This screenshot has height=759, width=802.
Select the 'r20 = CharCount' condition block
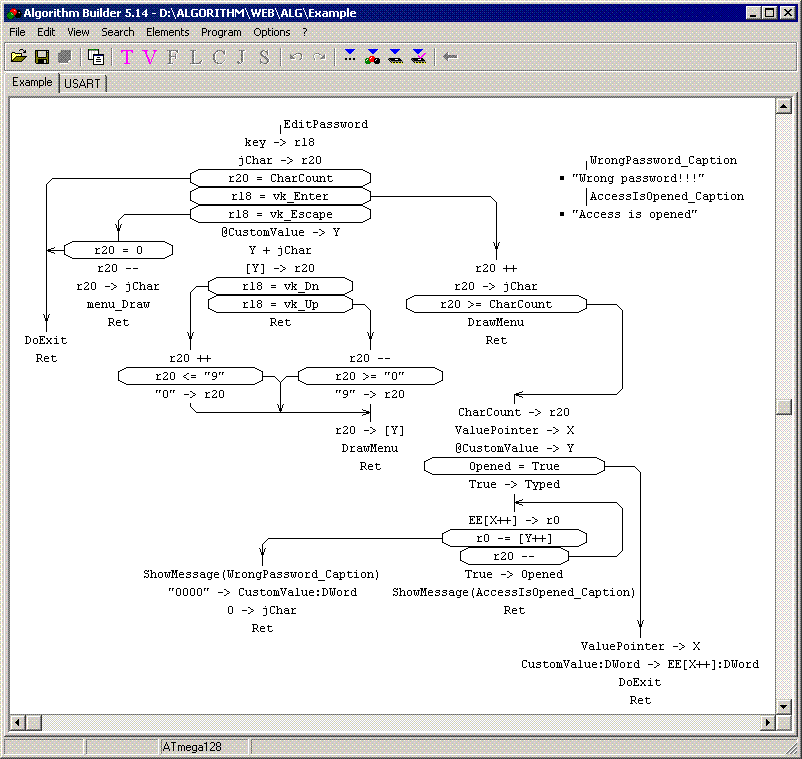pyautogui.click(x=280, y=178)
